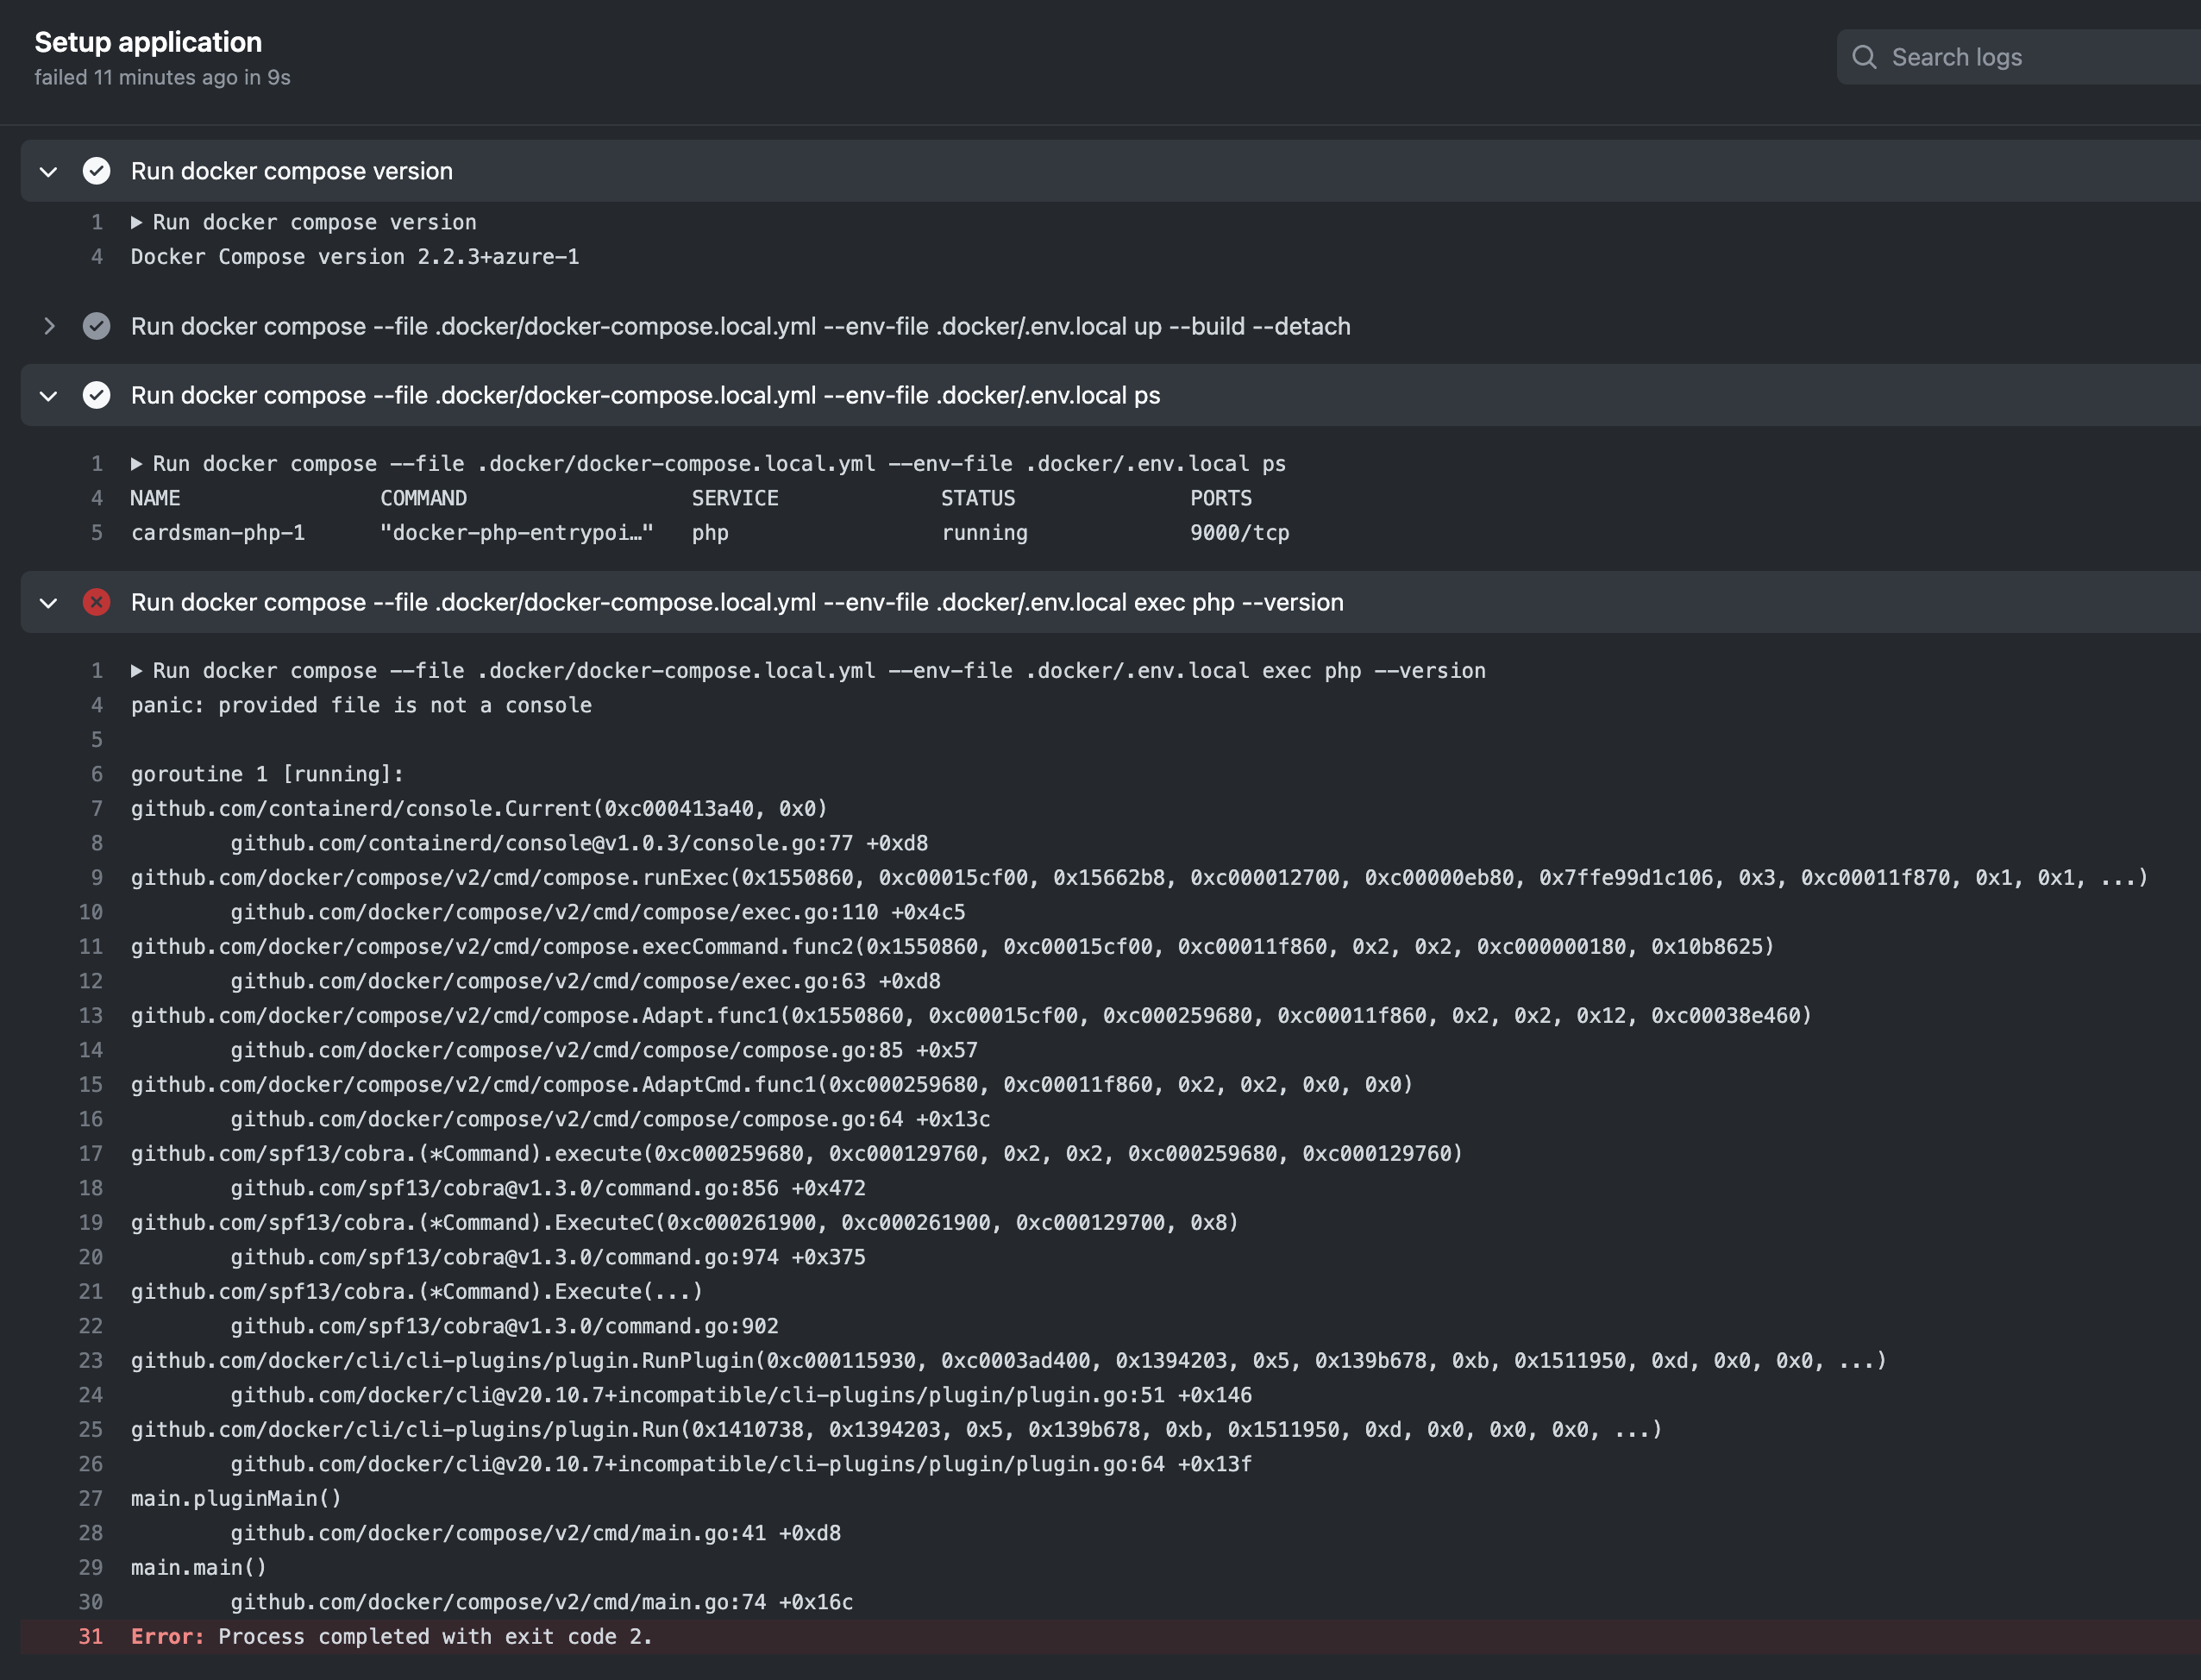Click line number 5 of cardsman-php-1 row
Image resolution: width=2201 pixels, height=1680 pixels.
(97, 533)
